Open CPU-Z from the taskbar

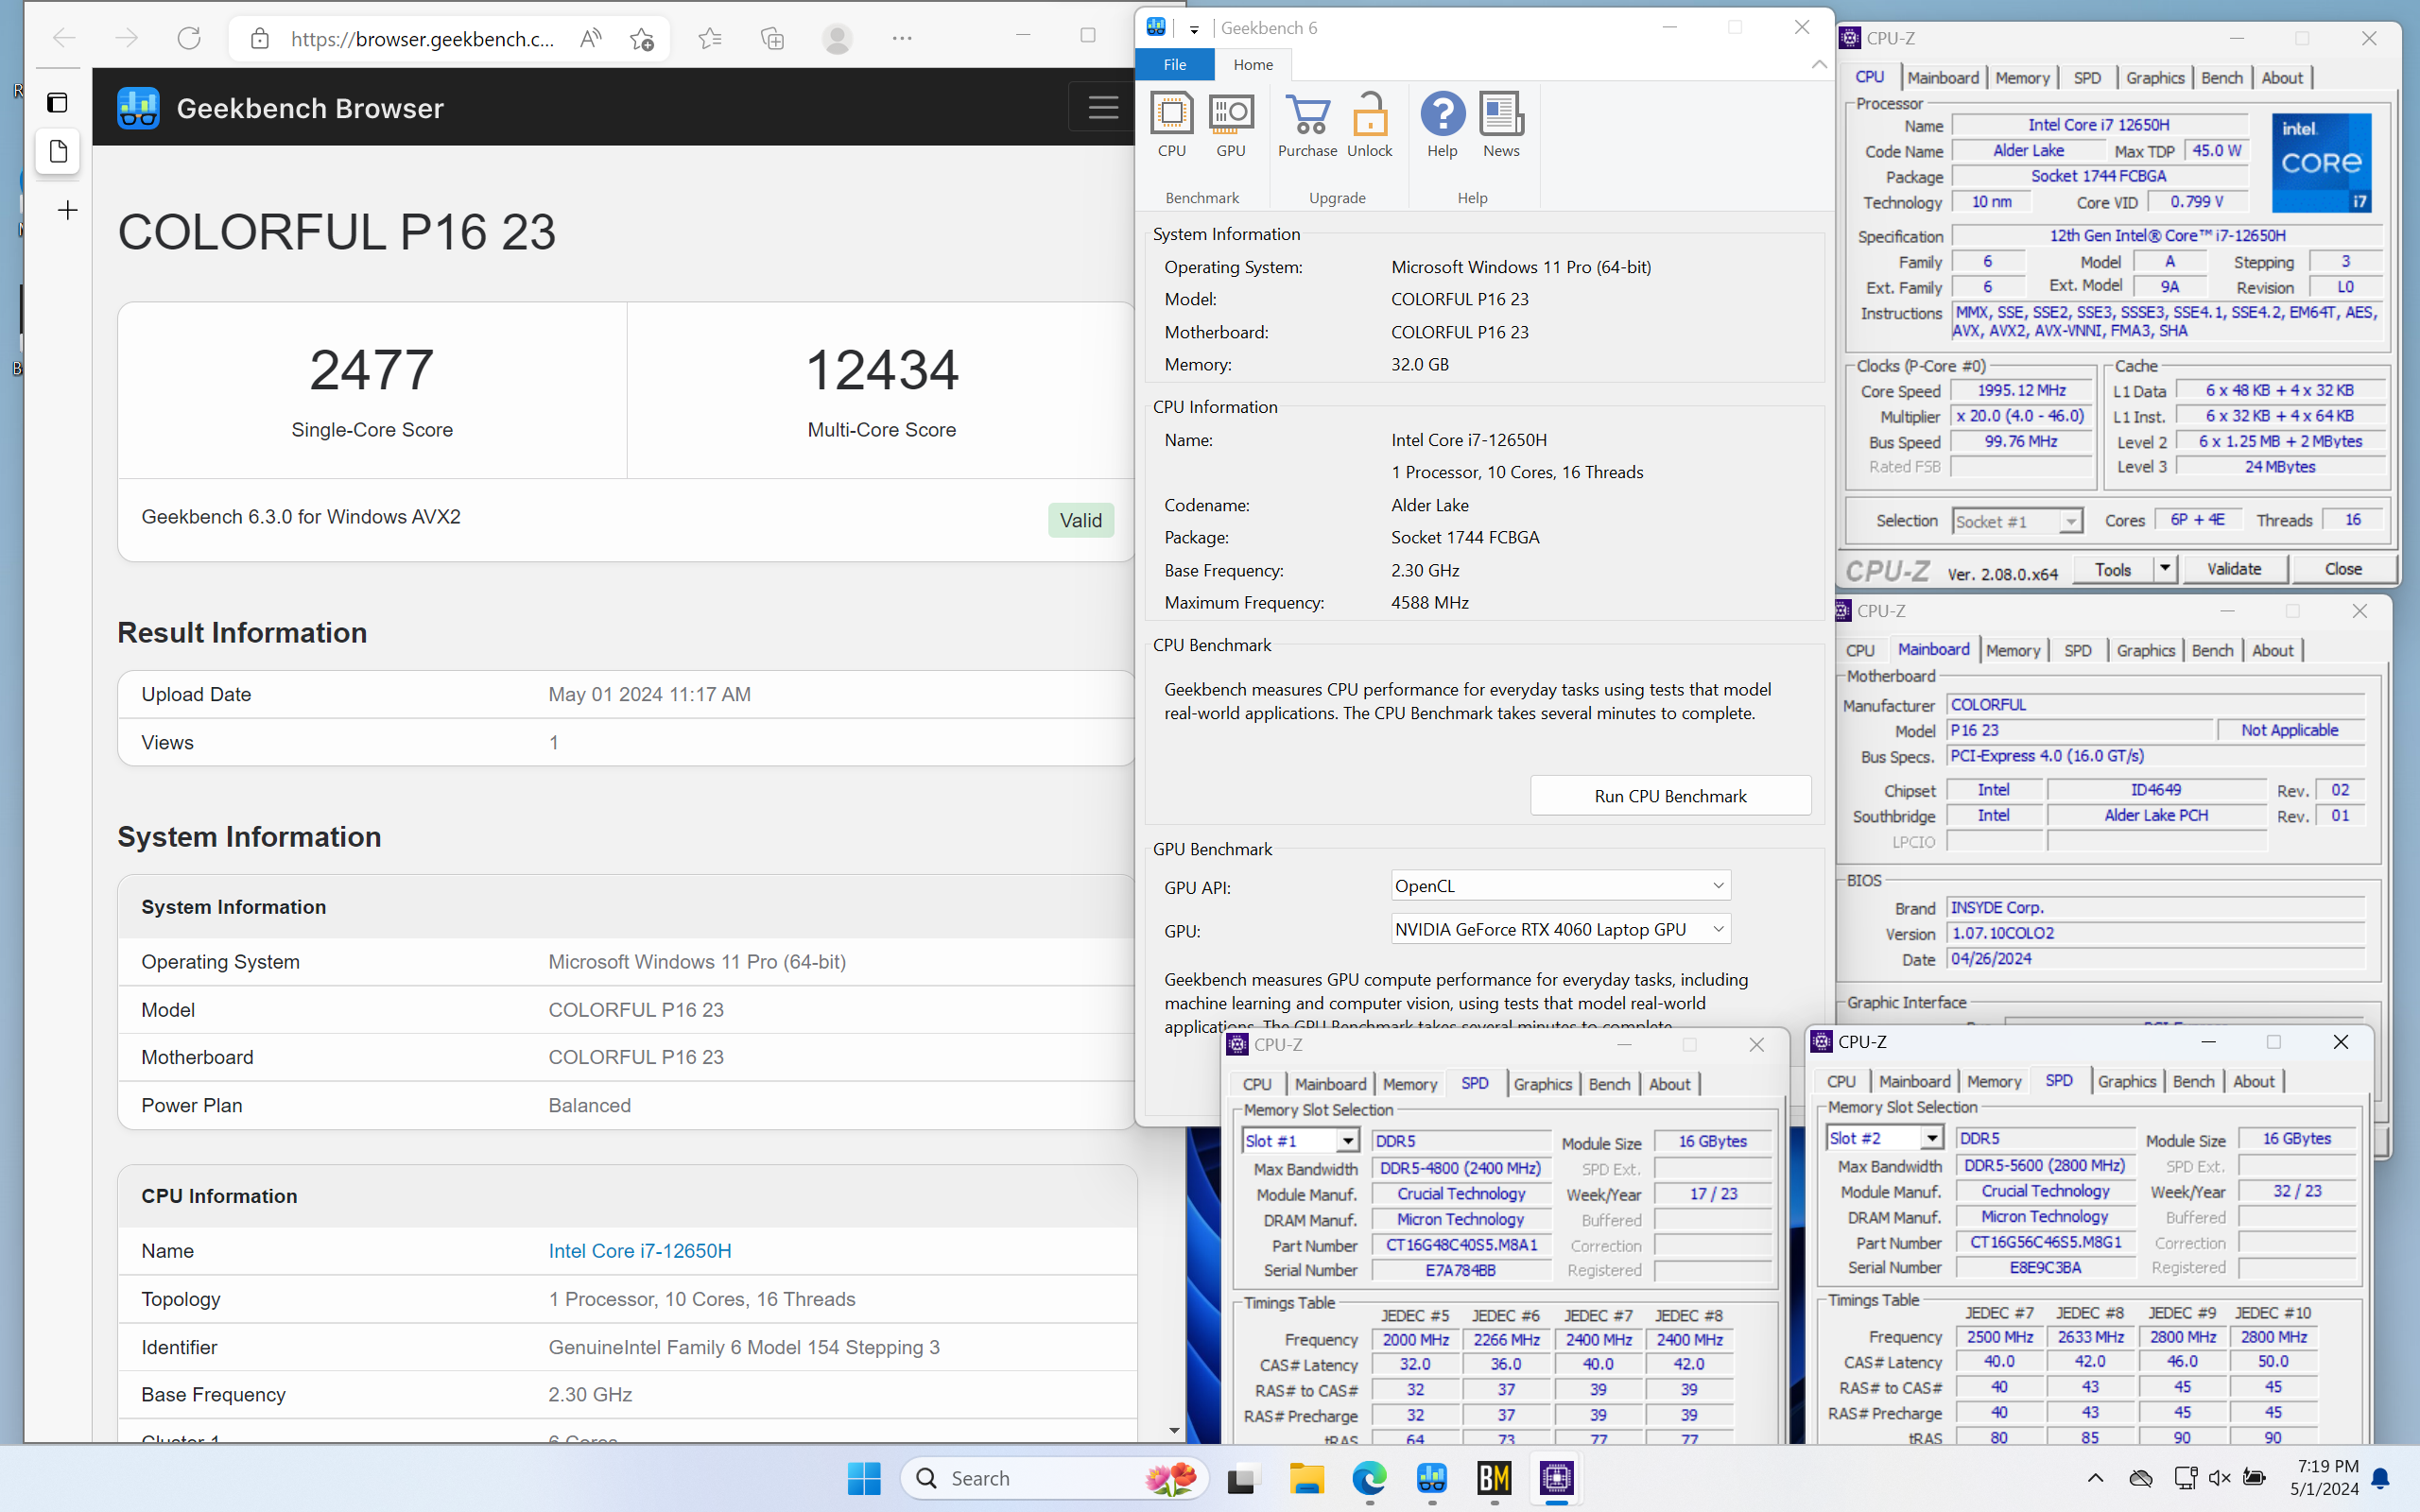tap(1557, 1478)
